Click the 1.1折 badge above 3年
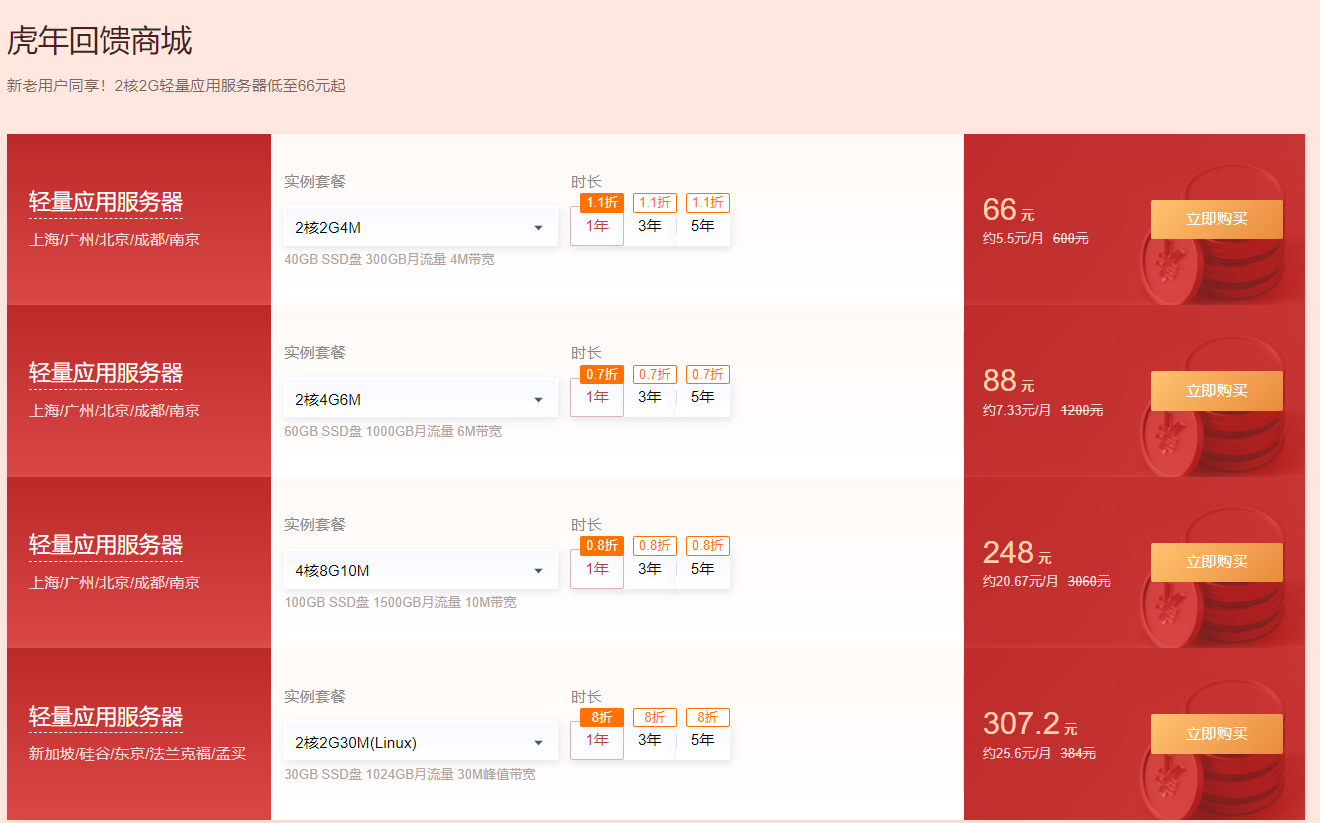This screenshot has height=823, width=1320. pyautogui.click(x=655, y=203)
